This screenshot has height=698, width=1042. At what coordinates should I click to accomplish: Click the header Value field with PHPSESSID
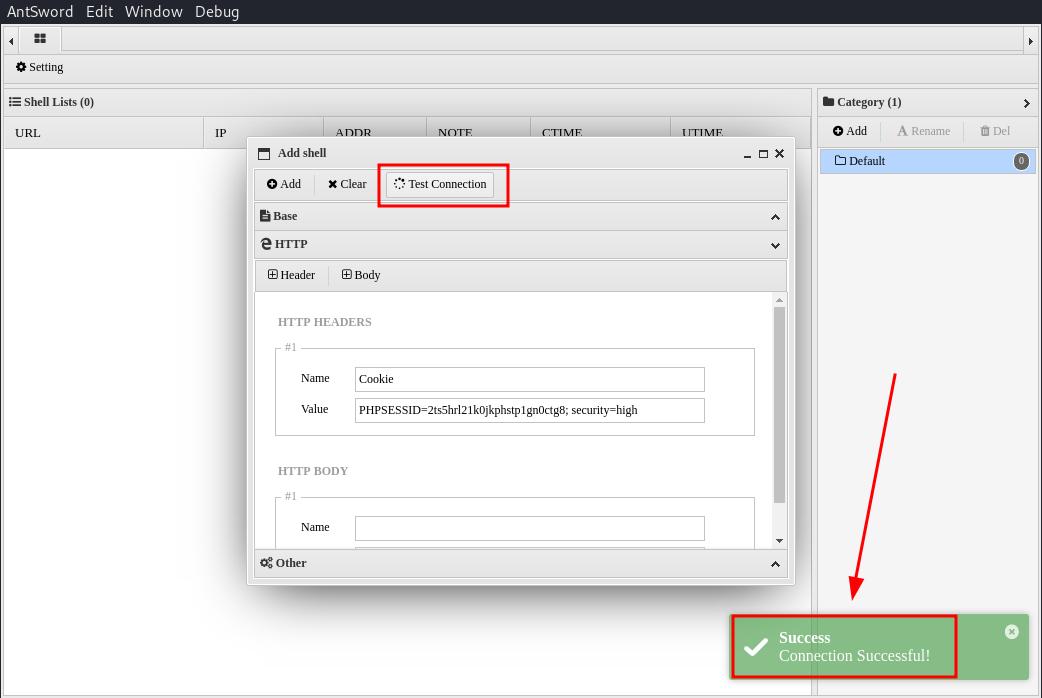pos(530,410)
